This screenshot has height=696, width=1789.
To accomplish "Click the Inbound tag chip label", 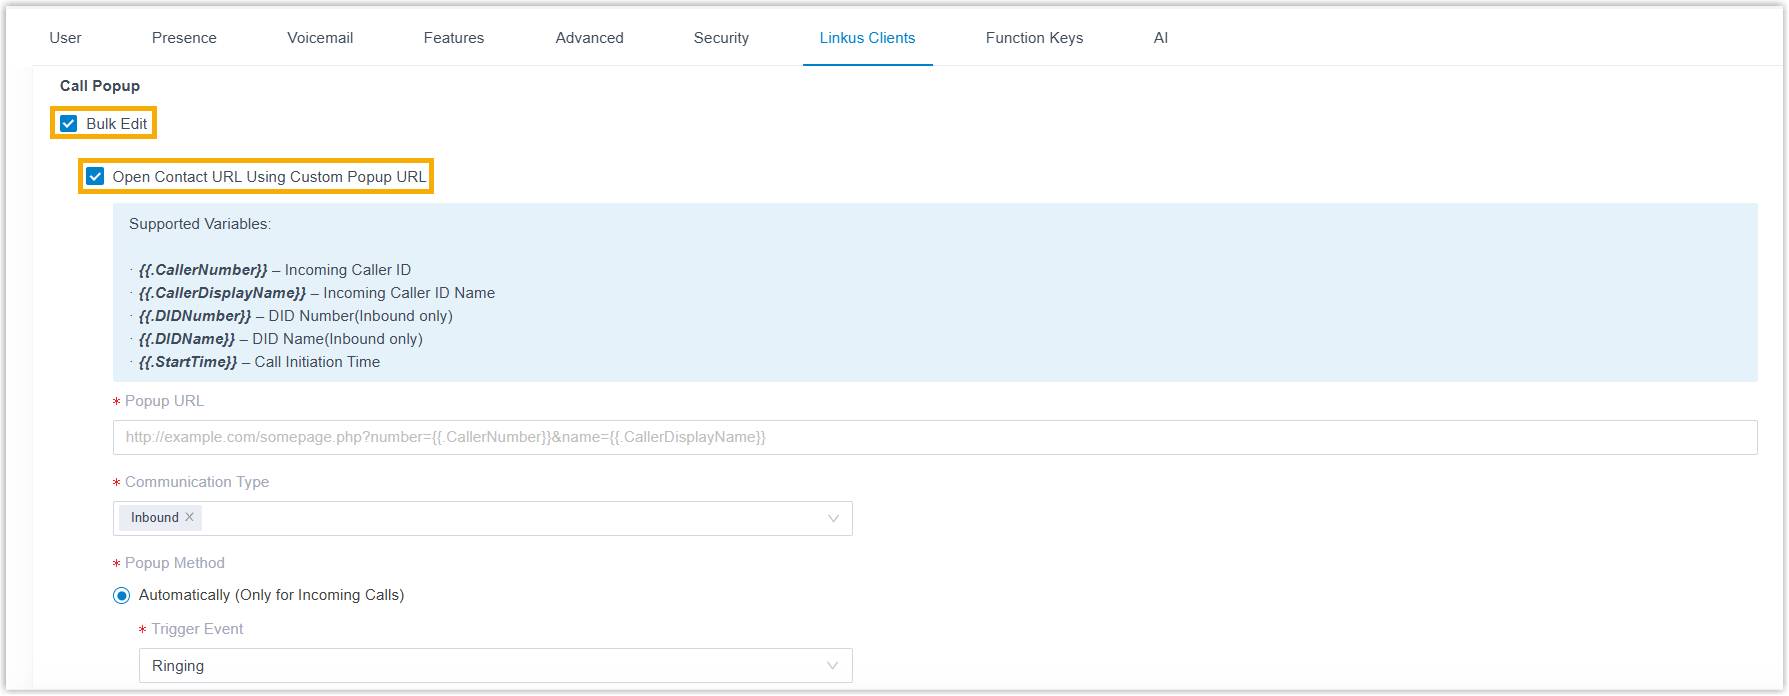I will [154, 518].
